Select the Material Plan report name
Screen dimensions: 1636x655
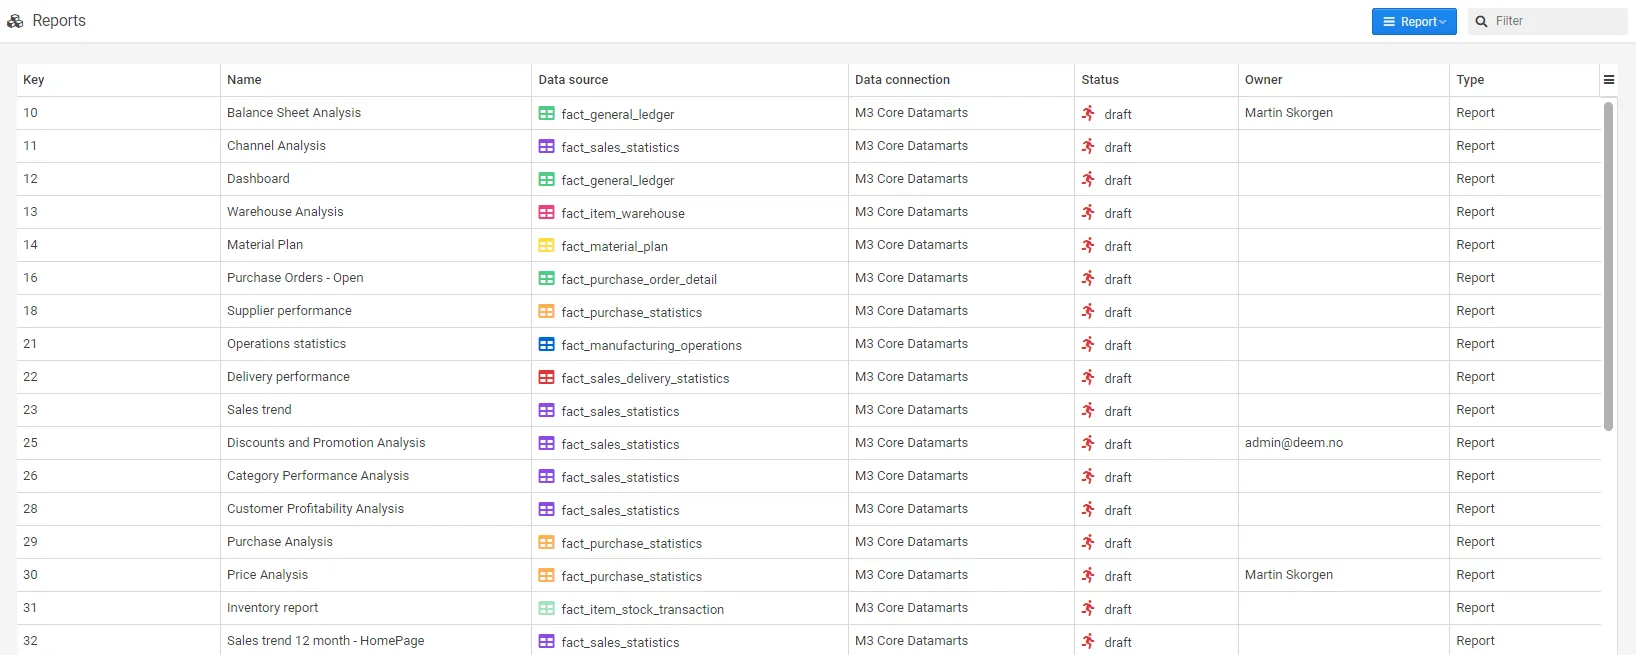tap(265, 245)
